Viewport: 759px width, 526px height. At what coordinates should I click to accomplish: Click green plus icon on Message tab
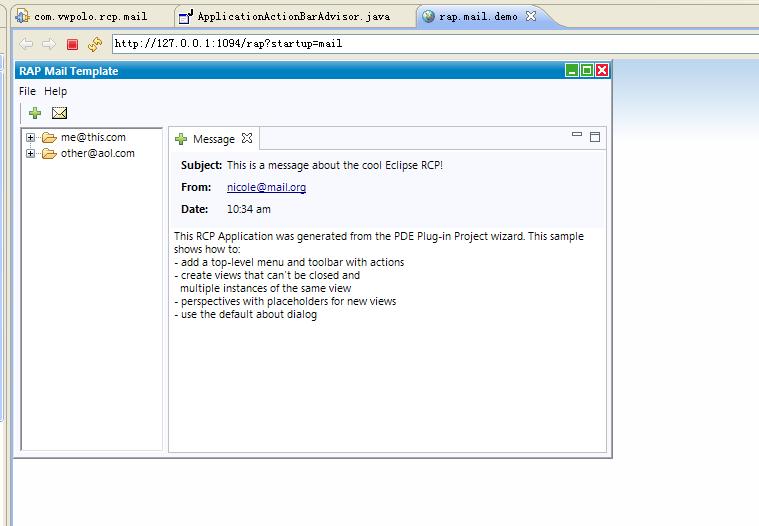(x=181, y=139)
